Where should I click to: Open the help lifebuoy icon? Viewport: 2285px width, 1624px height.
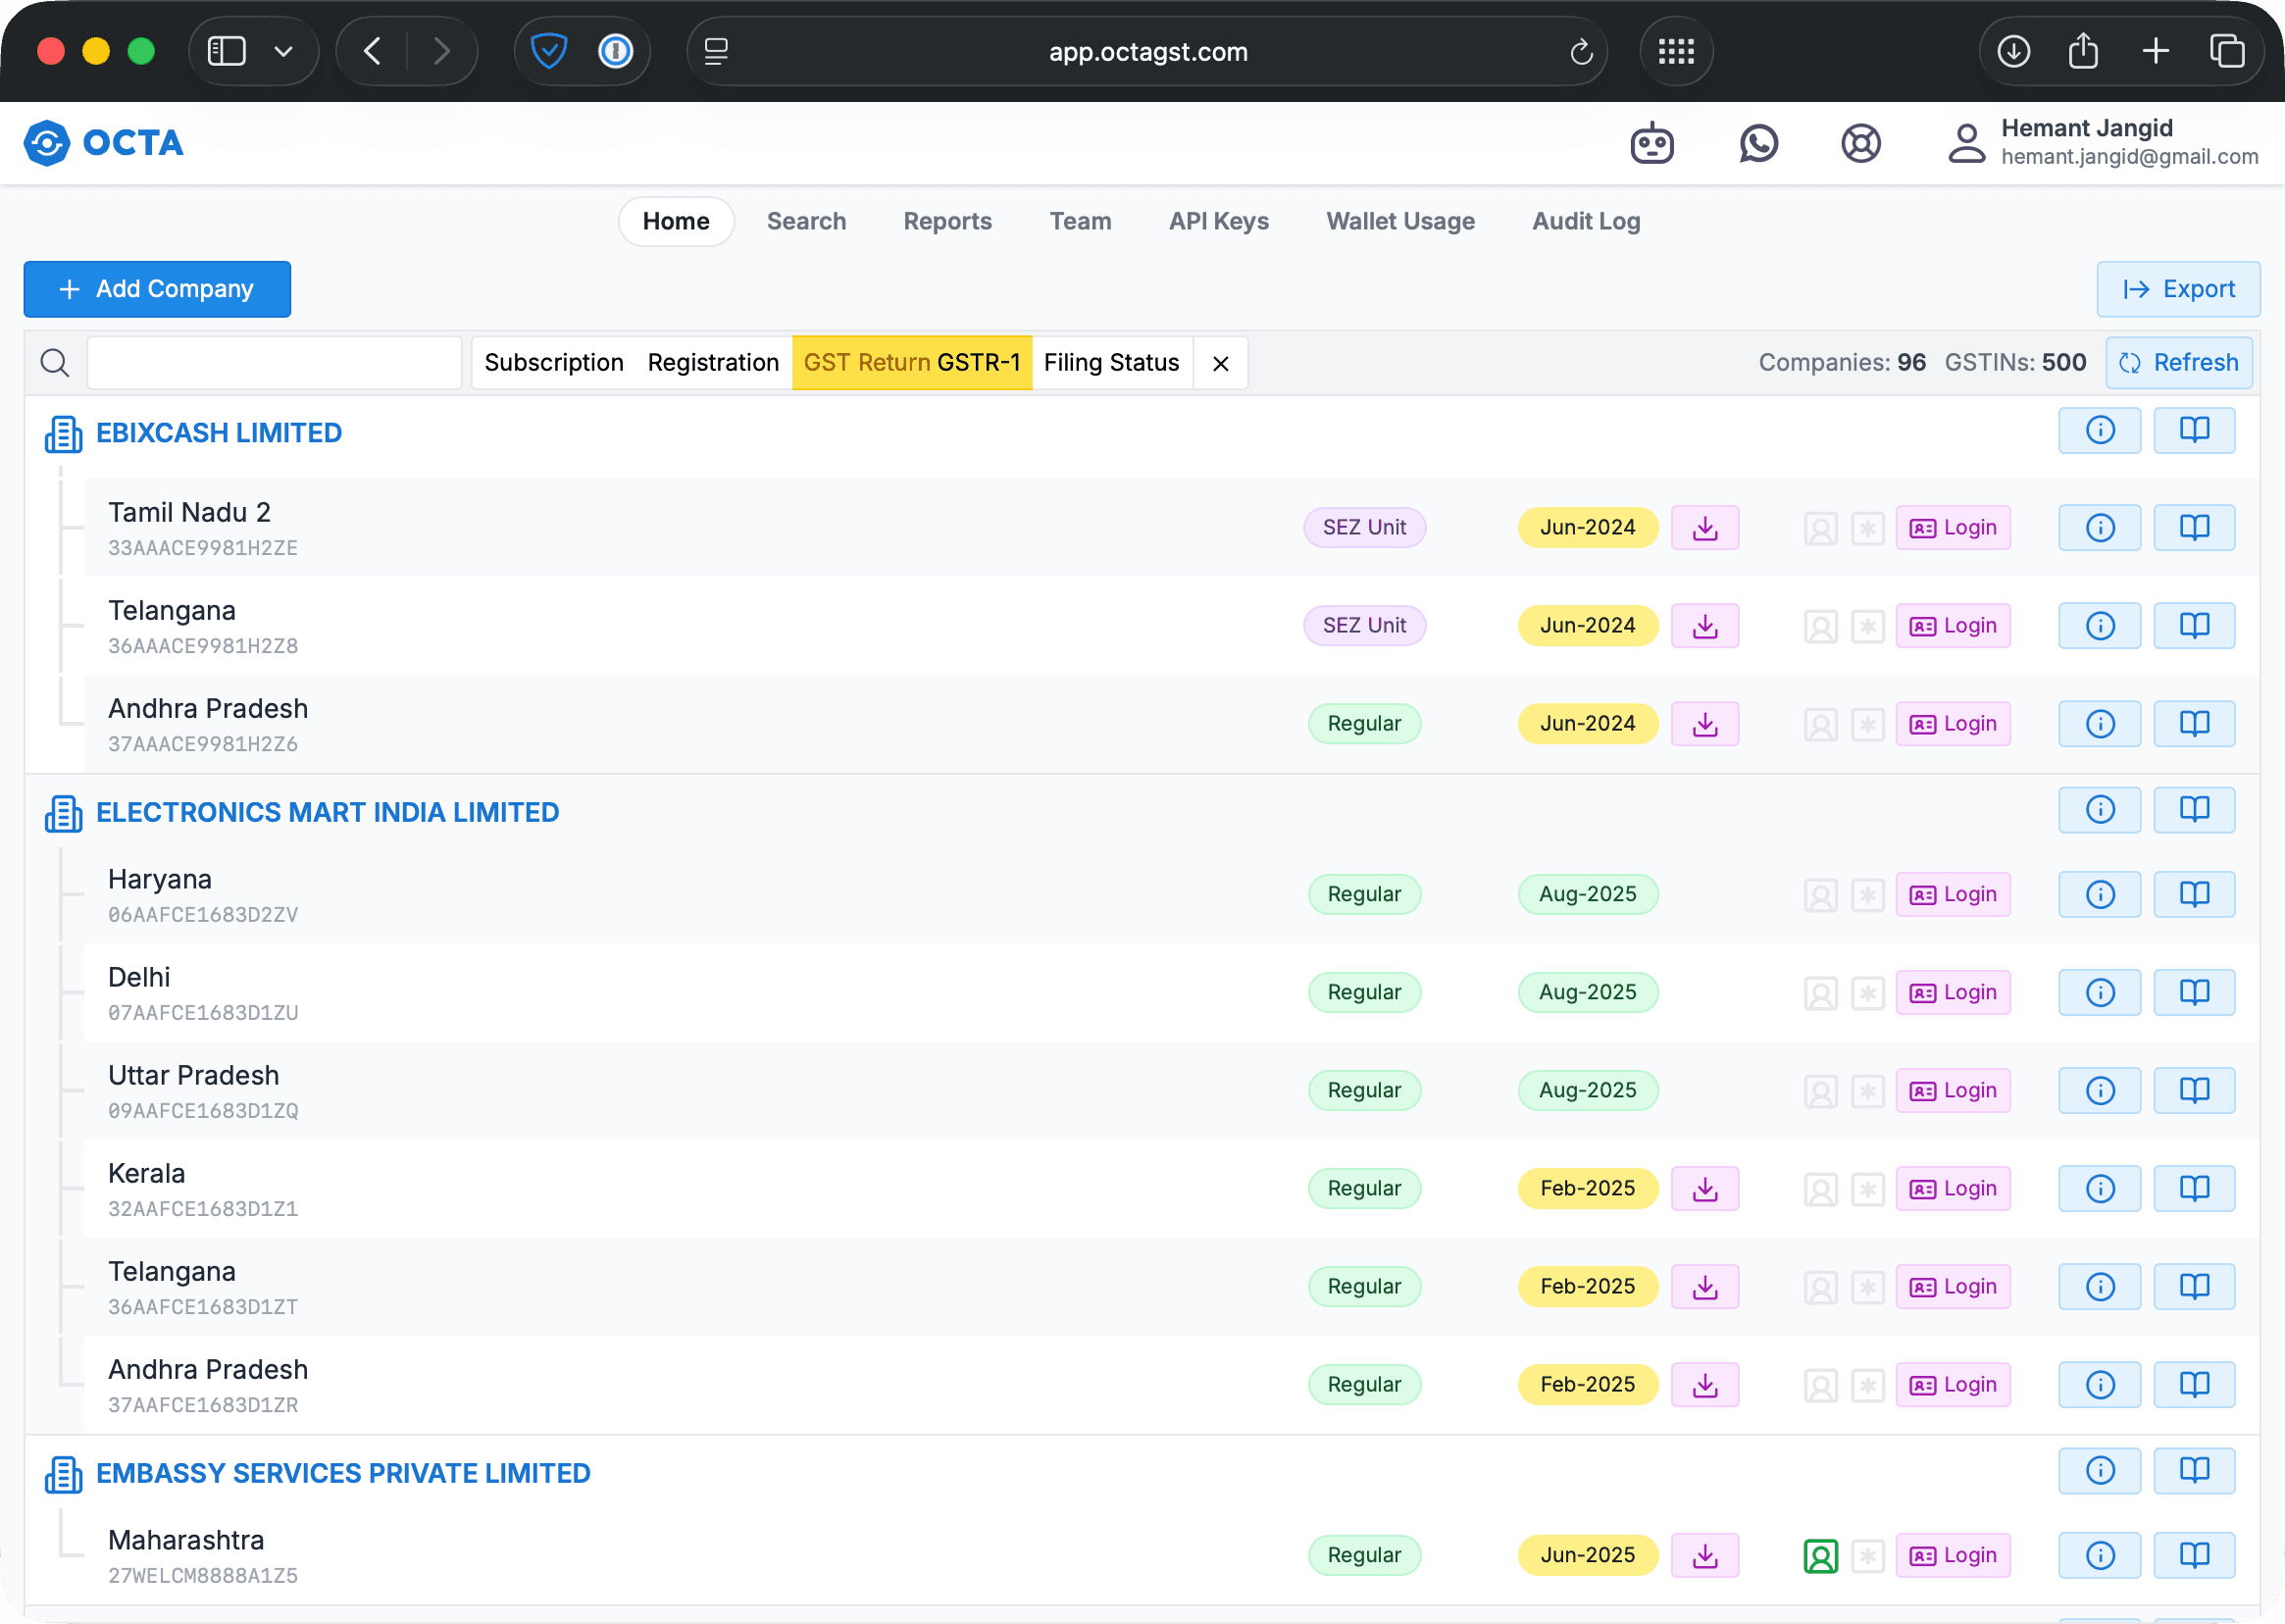[x=1860, y=143]
